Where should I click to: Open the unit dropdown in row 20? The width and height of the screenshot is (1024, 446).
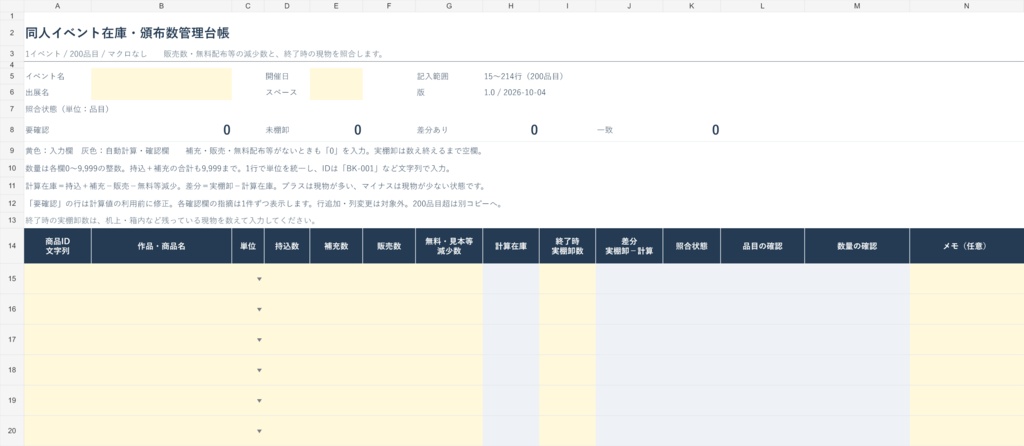pyautogui.click(x=259, y=431)
